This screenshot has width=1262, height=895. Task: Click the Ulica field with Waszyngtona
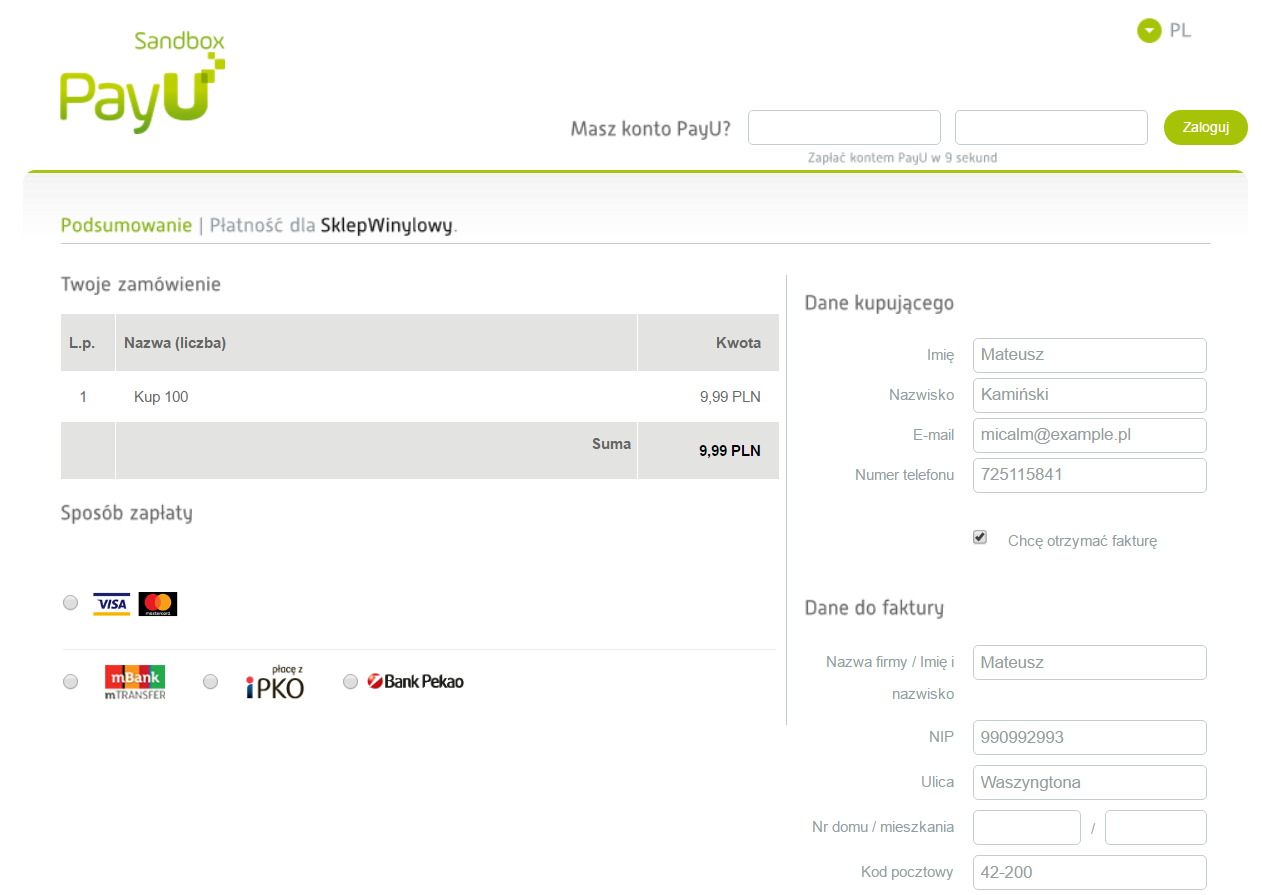coord(1090,782)
